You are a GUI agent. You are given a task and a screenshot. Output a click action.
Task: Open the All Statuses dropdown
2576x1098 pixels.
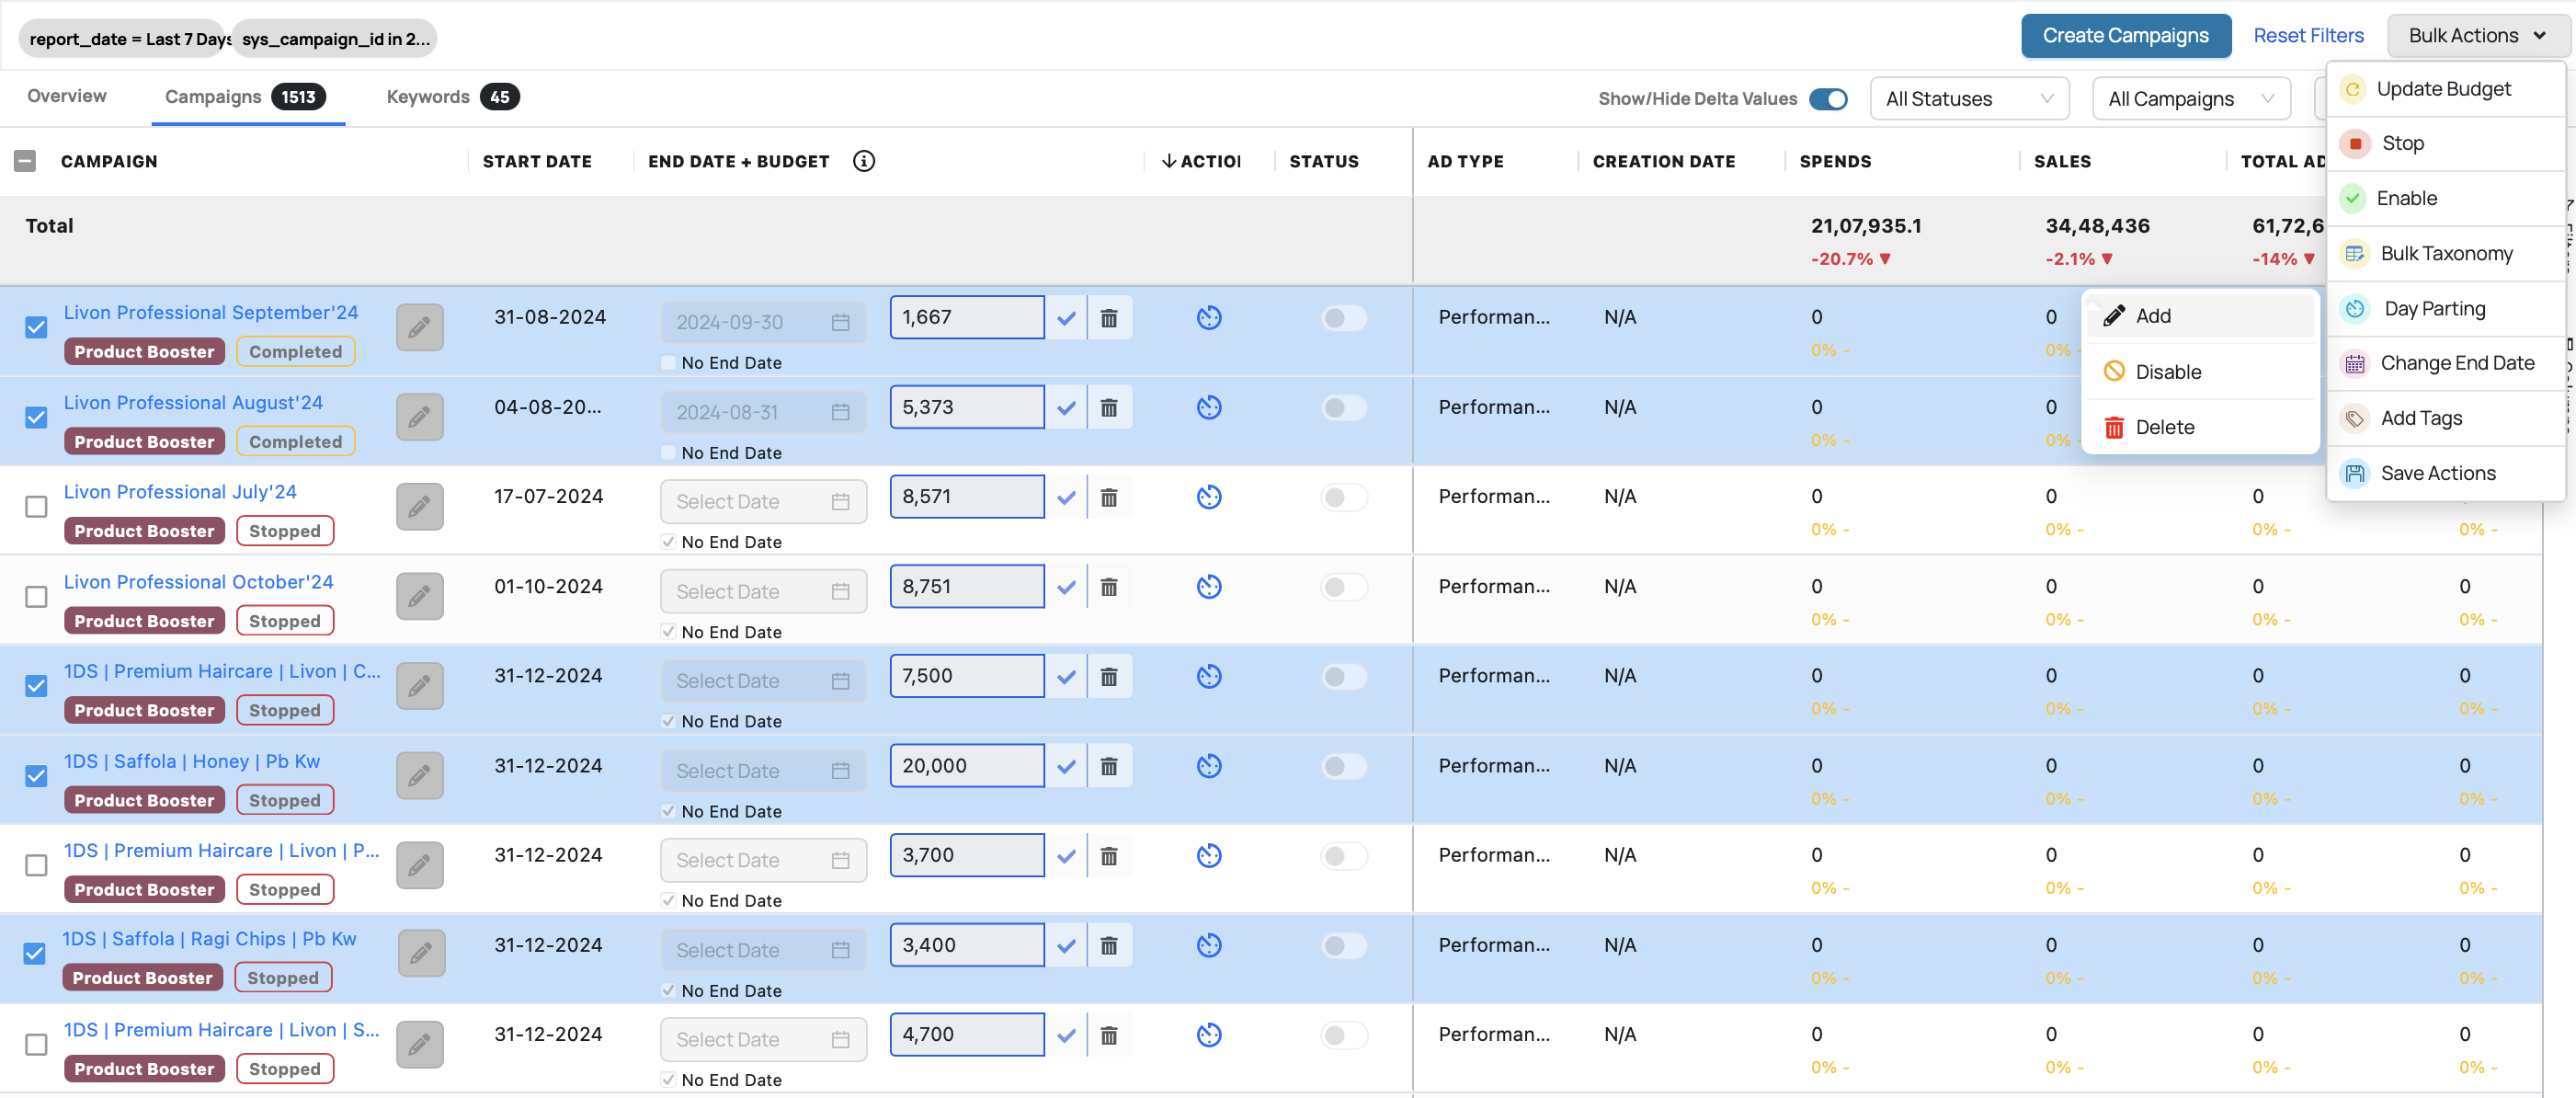pyautogui.click(x=1968, y=99)
